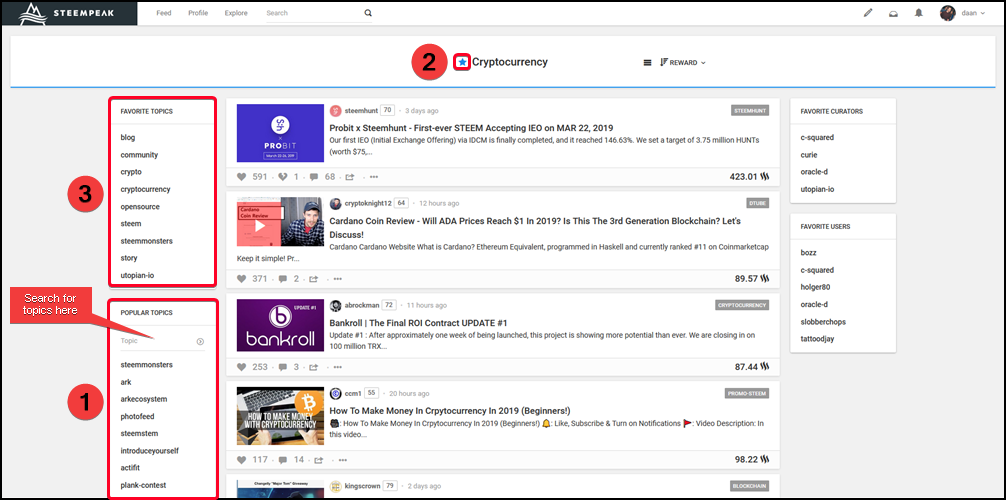This screenshot has height=500, width=1006.
Task: Switch the feed layout with list icon
Action: click(x=647, y=63)
